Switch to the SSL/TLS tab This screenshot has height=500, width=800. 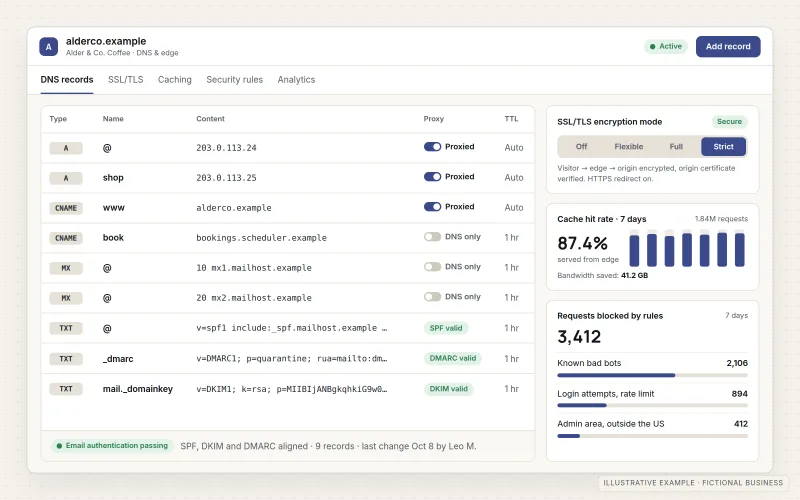(126, 80)
